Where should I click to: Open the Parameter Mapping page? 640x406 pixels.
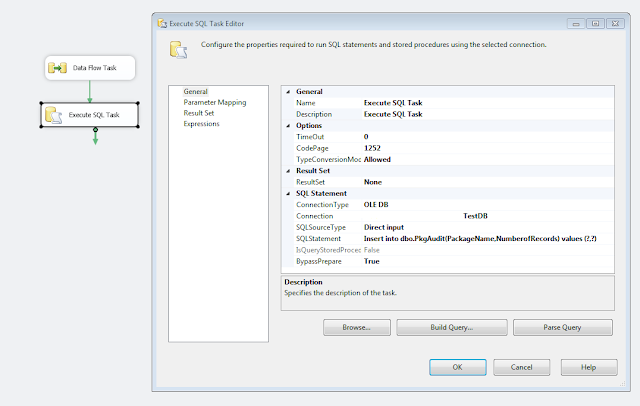215,102
